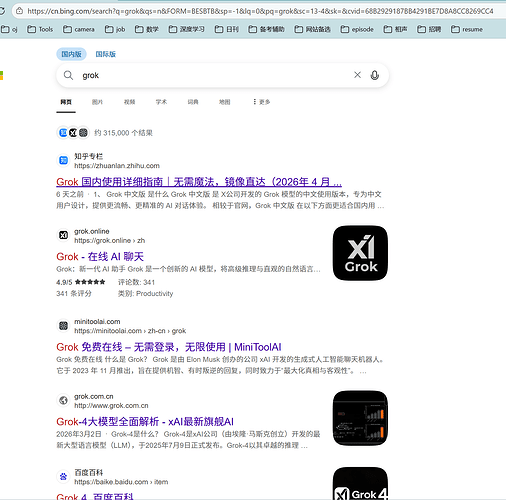
Task: Click the grok.online site name
Action: pyautogui.click(x=92, y=231)
